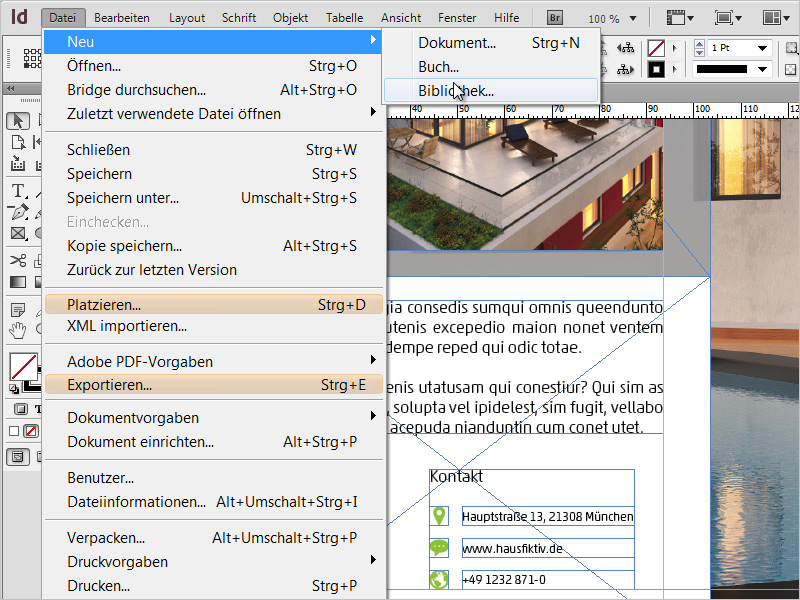The height and width of the screenshot is (600, 800).
Task: Toggle Apply None swatch button
Action: [x=31, y=431]
